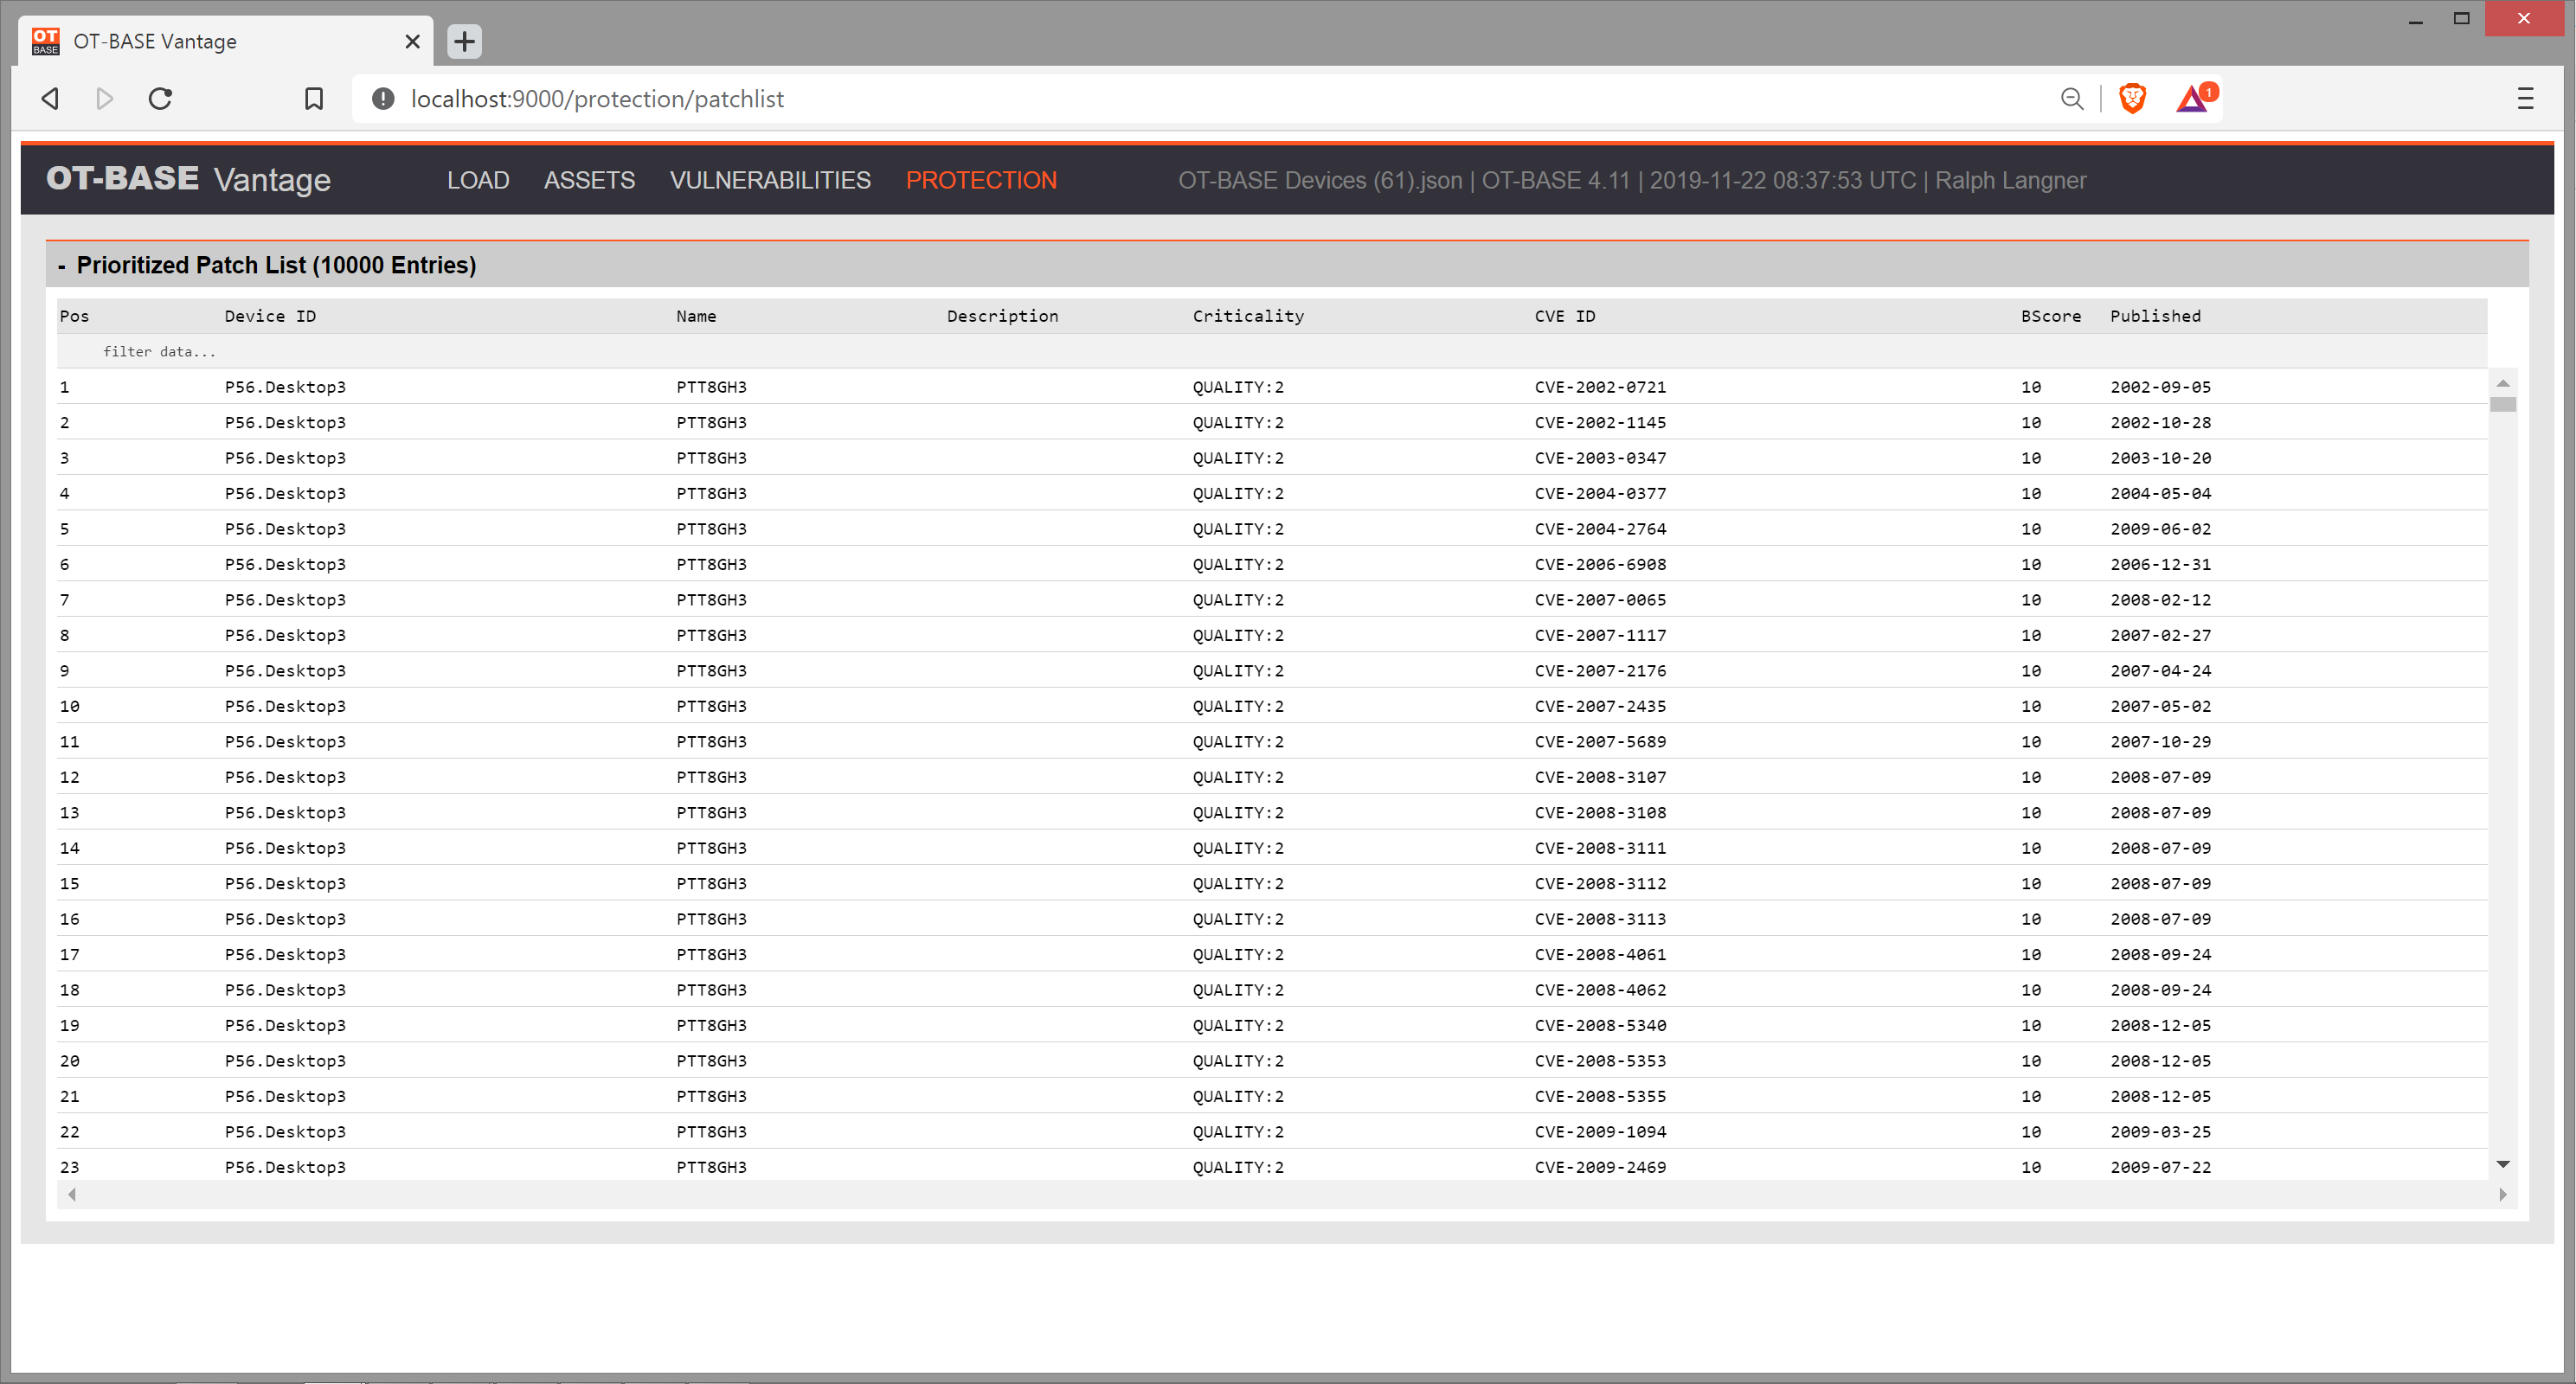Sort by the CVE ID column header

[x=1565, y=316]
